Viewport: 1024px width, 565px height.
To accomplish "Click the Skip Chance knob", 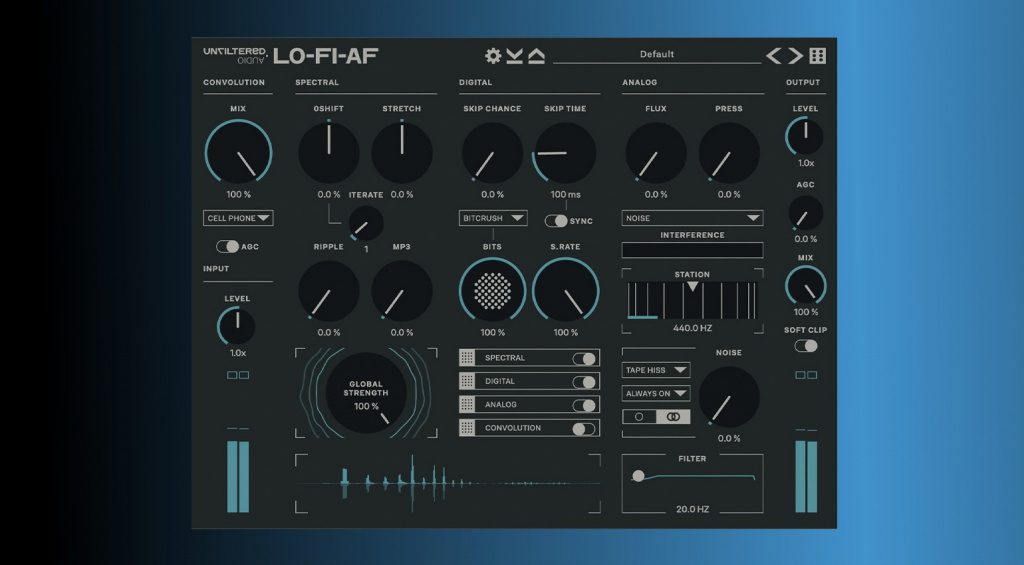I will (492, 153).
